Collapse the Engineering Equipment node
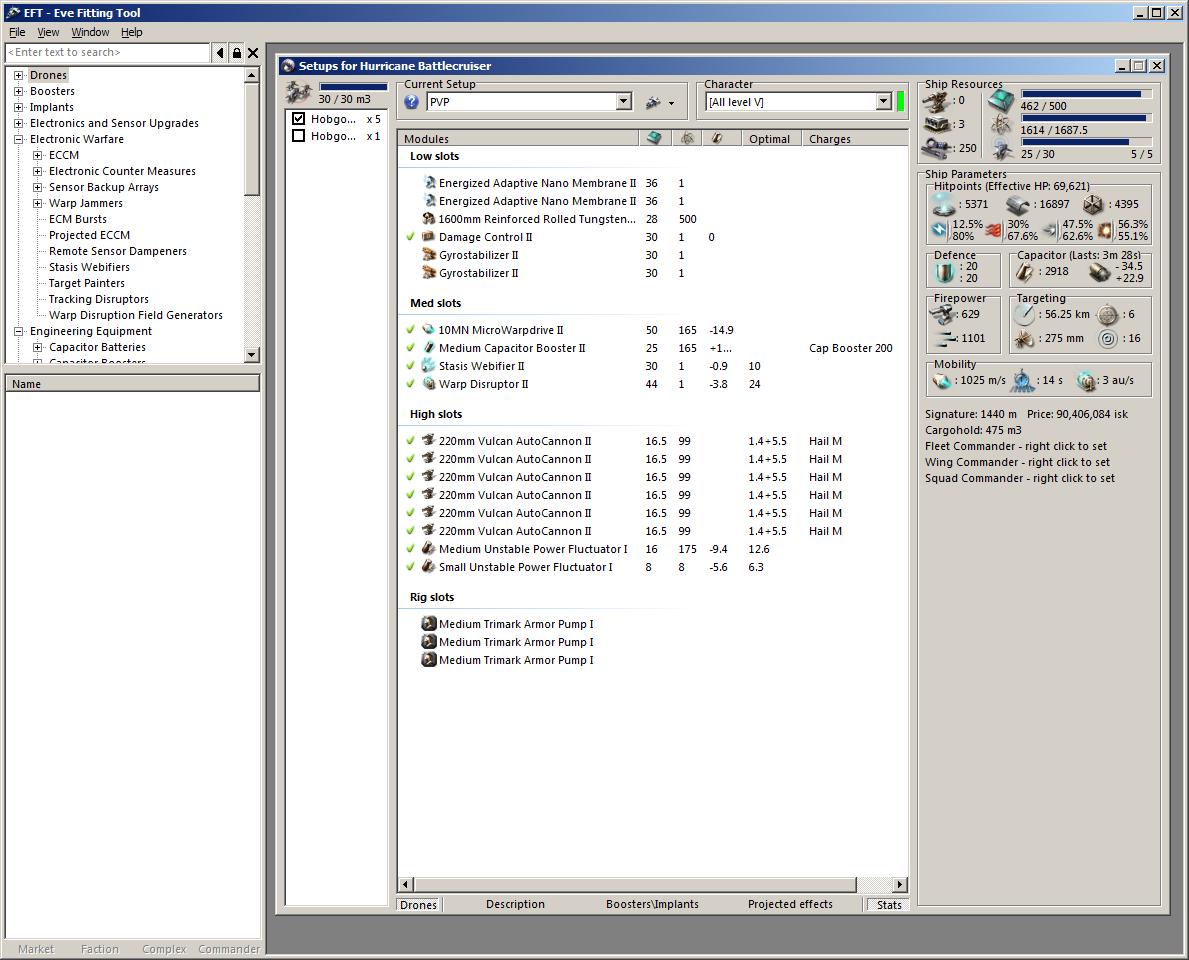 coord(18,331)
